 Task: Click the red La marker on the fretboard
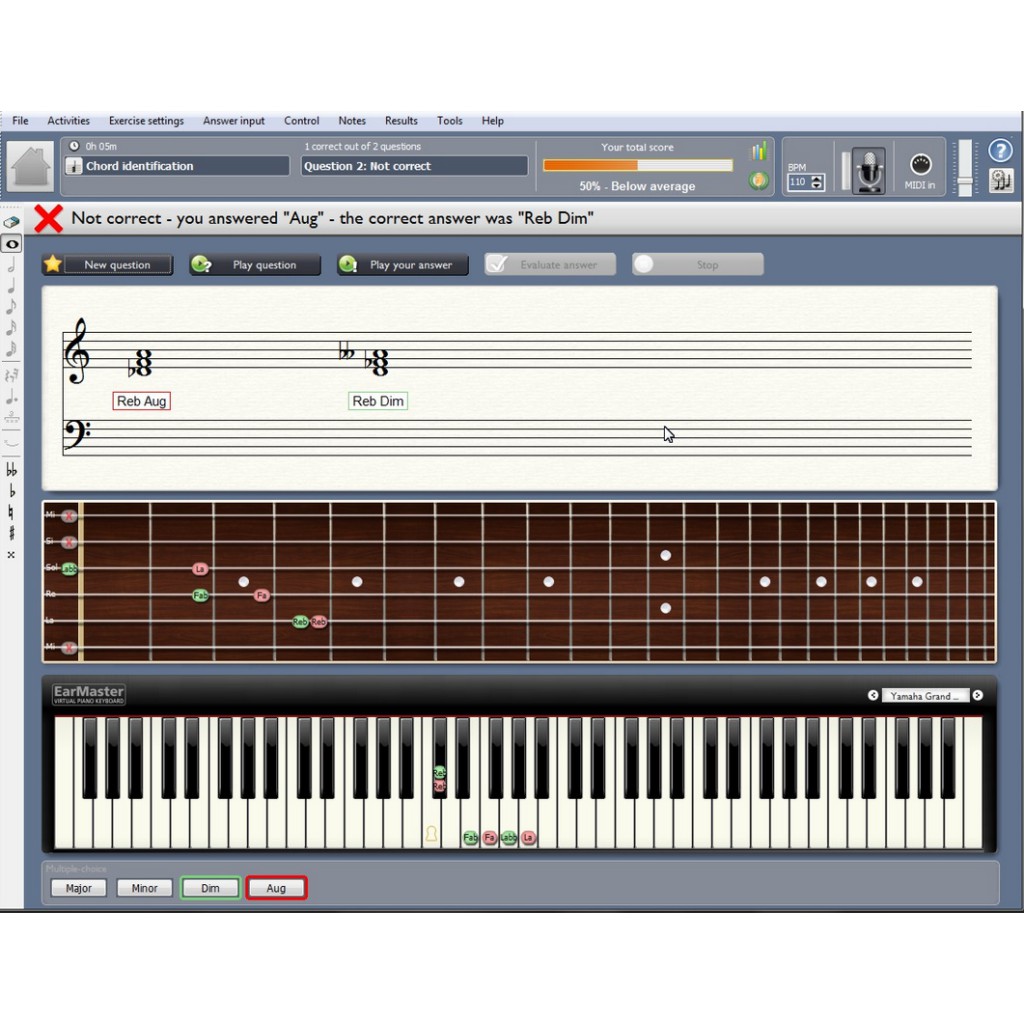(200, 569)
